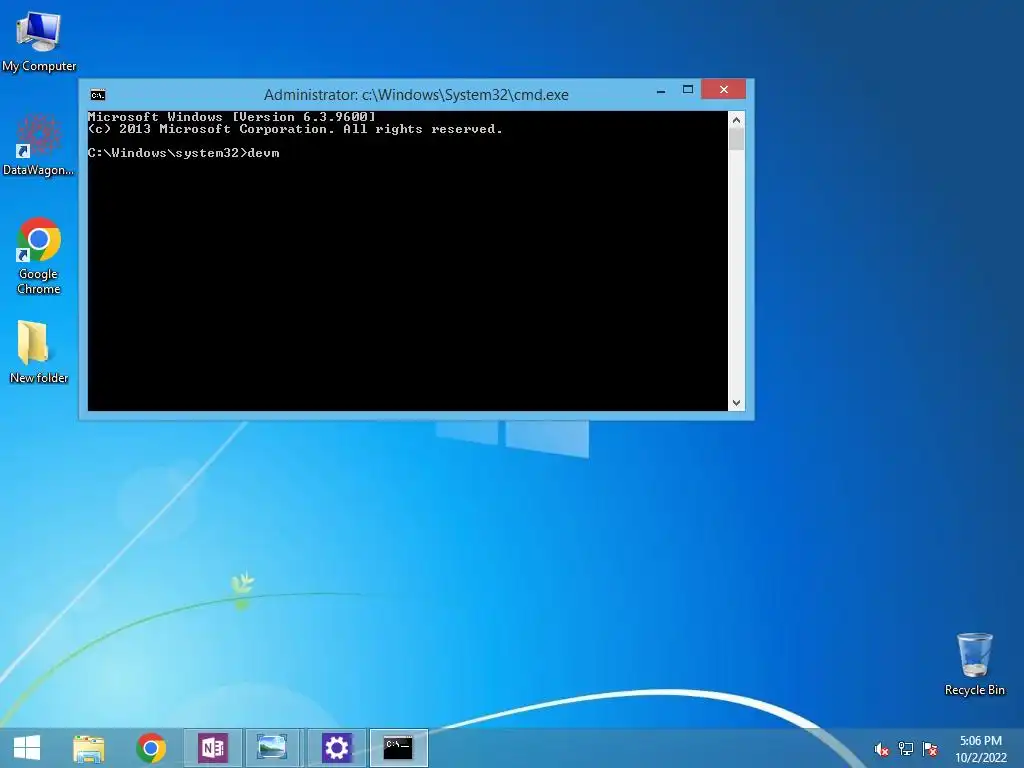Select the Google Chrome desktop shortcut
This screenshot has height=768, width=1024.
click(x=39, y=256)
